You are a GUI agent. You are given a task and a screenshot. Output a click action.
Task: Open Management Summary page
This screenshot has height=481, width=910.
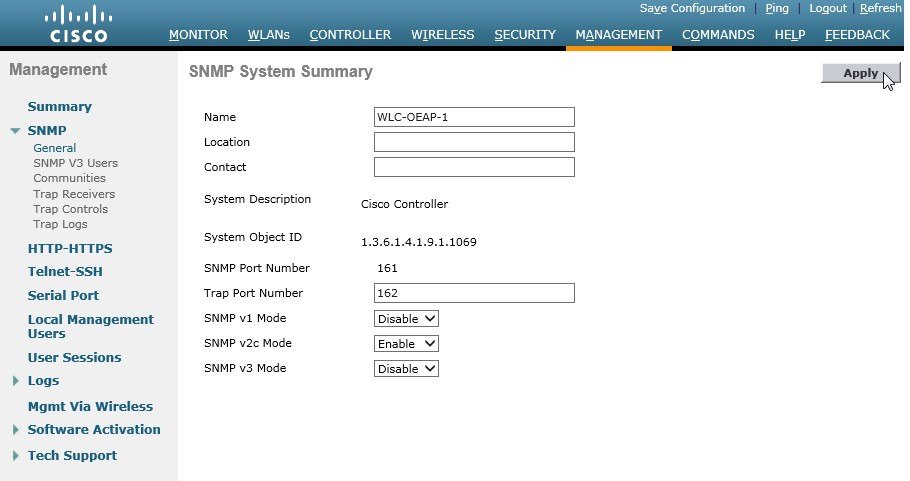[x=60, y=107]
